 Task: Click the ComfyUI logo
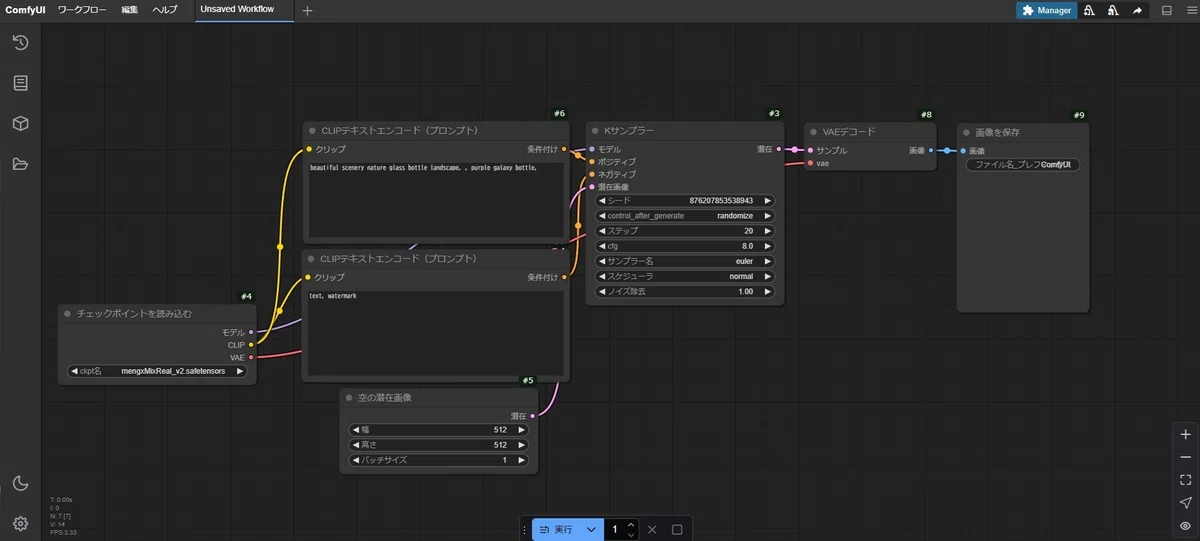pyautogui.click(x=25, y=10)
